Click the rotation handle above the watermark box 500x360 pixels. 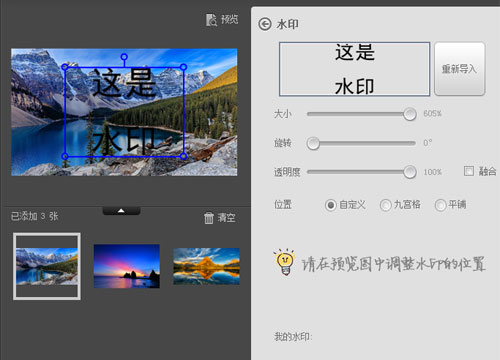click(124, 57)
